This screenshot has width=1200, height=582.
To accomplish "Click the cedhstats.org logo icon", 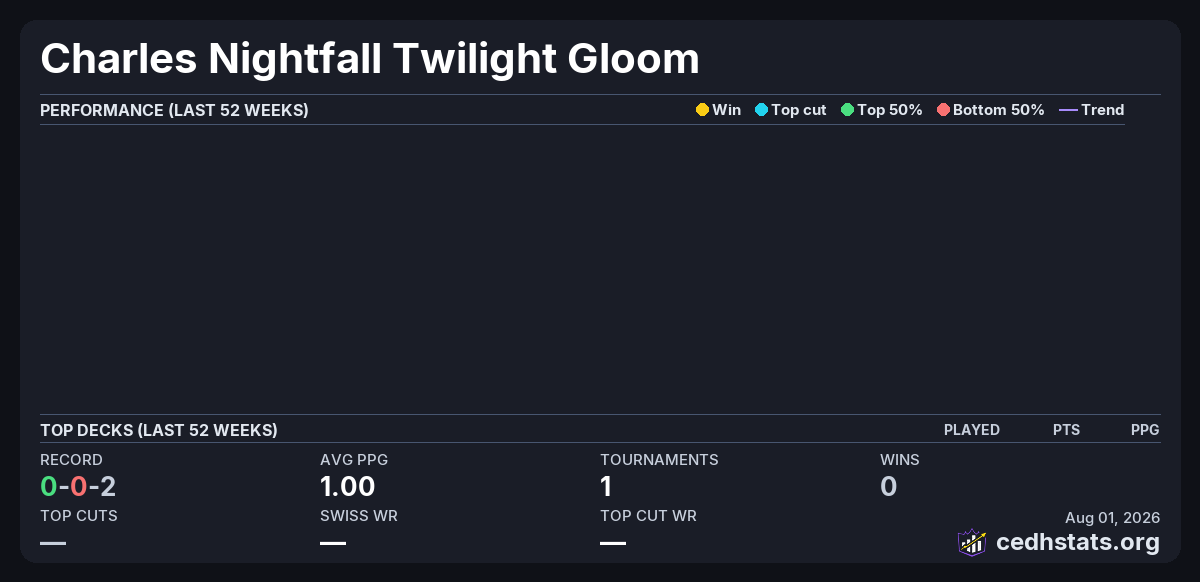I will coord(972,542).
